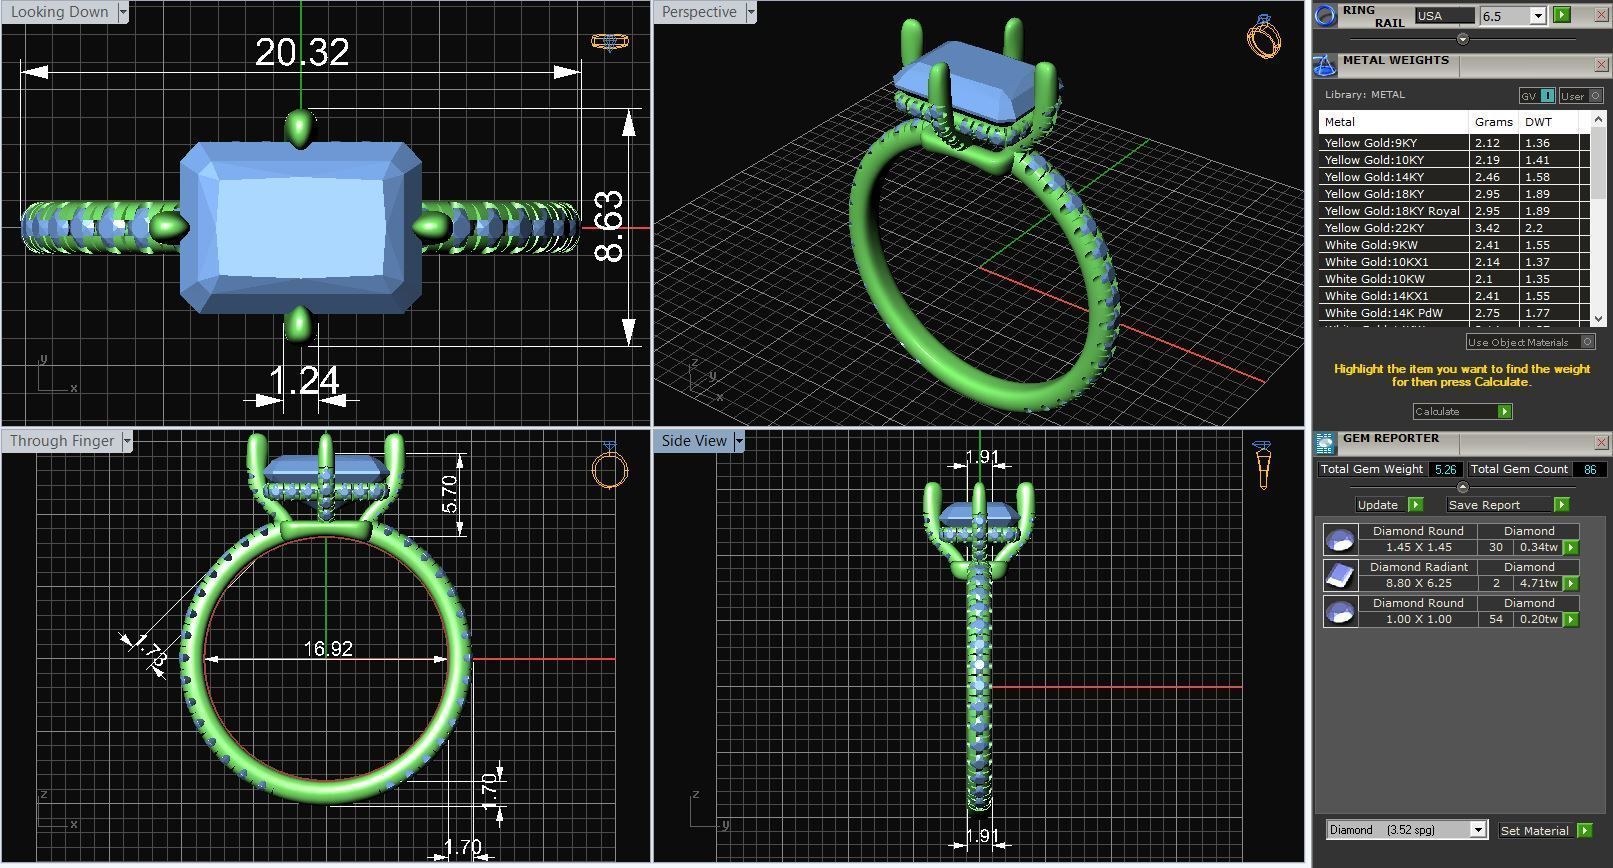Image resolution: width=1613 pixels, height=868 pixels.
Task: Click the 1.45 round diamond gem thumbnail
Action: [x=1340, y=540]
